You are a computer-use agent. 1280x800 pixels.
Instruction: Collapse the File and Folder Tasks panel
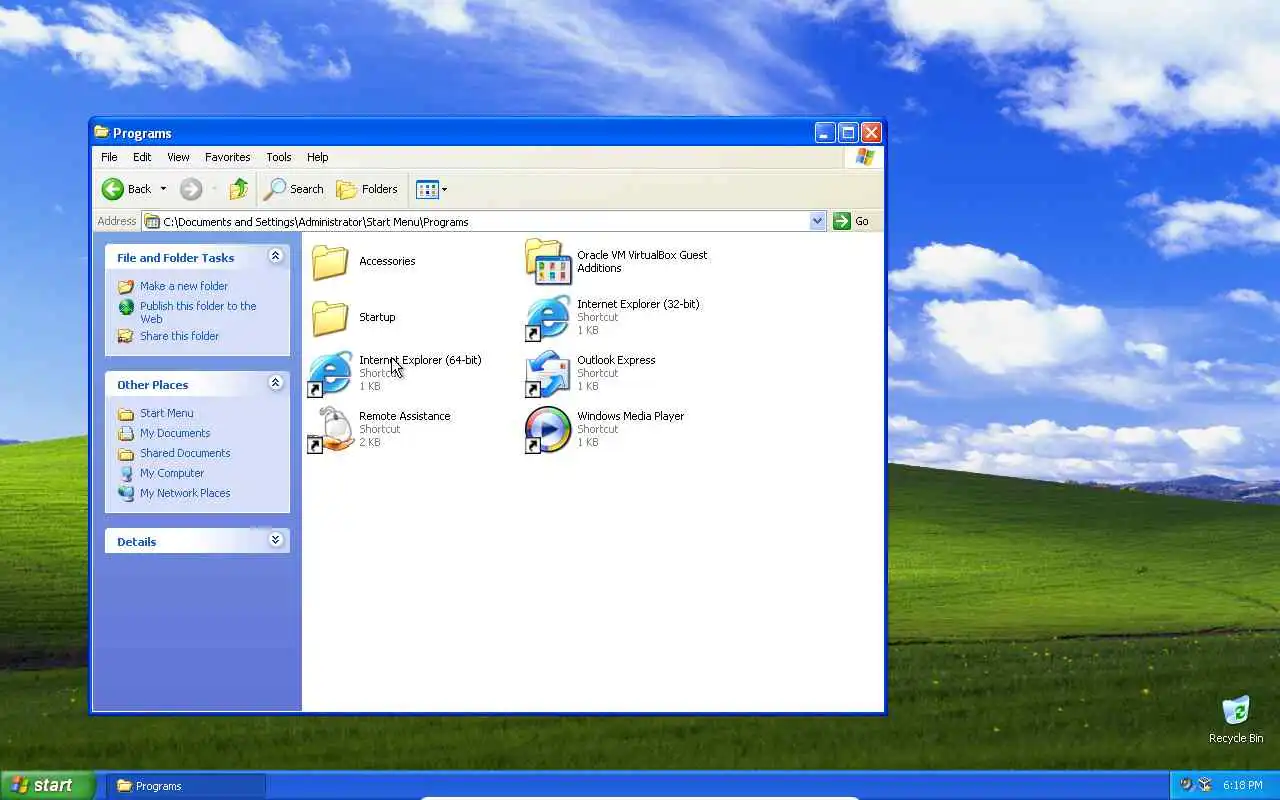(x=275, y=256)
